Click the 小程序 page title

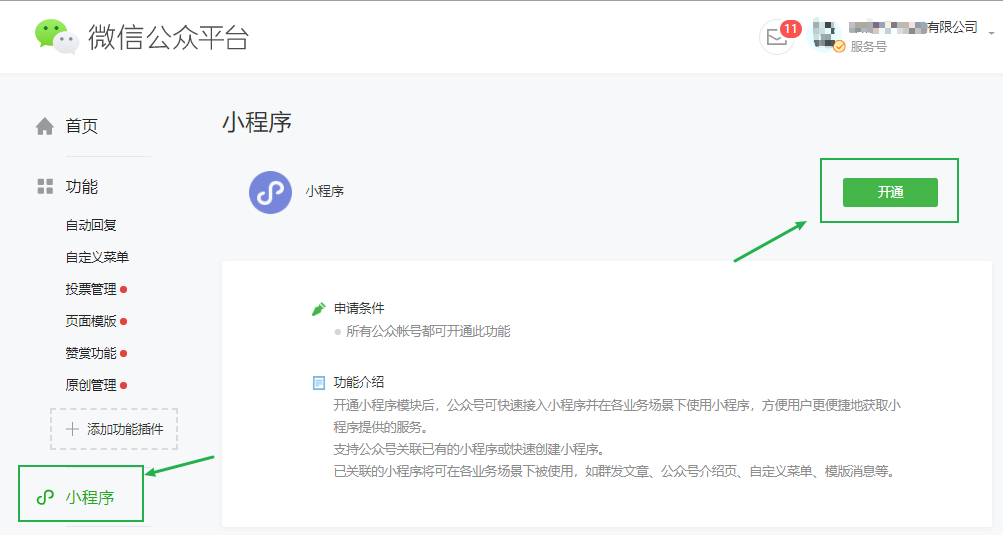(257, 122)
